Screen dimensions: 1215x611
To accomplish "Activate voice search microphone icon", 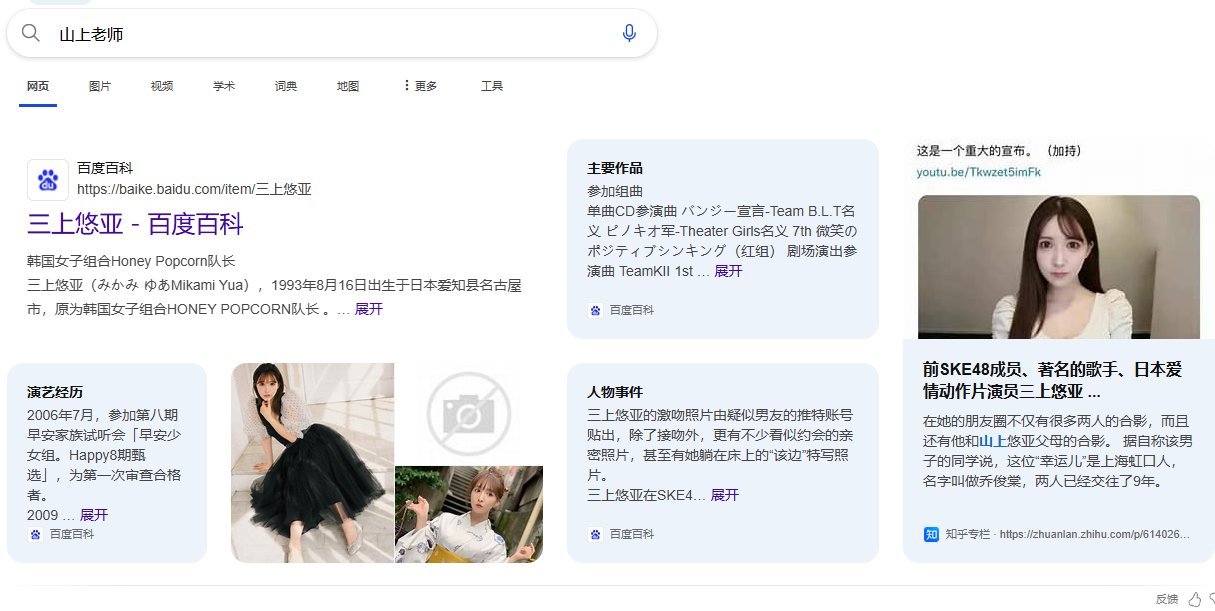I will coord(629,33).
